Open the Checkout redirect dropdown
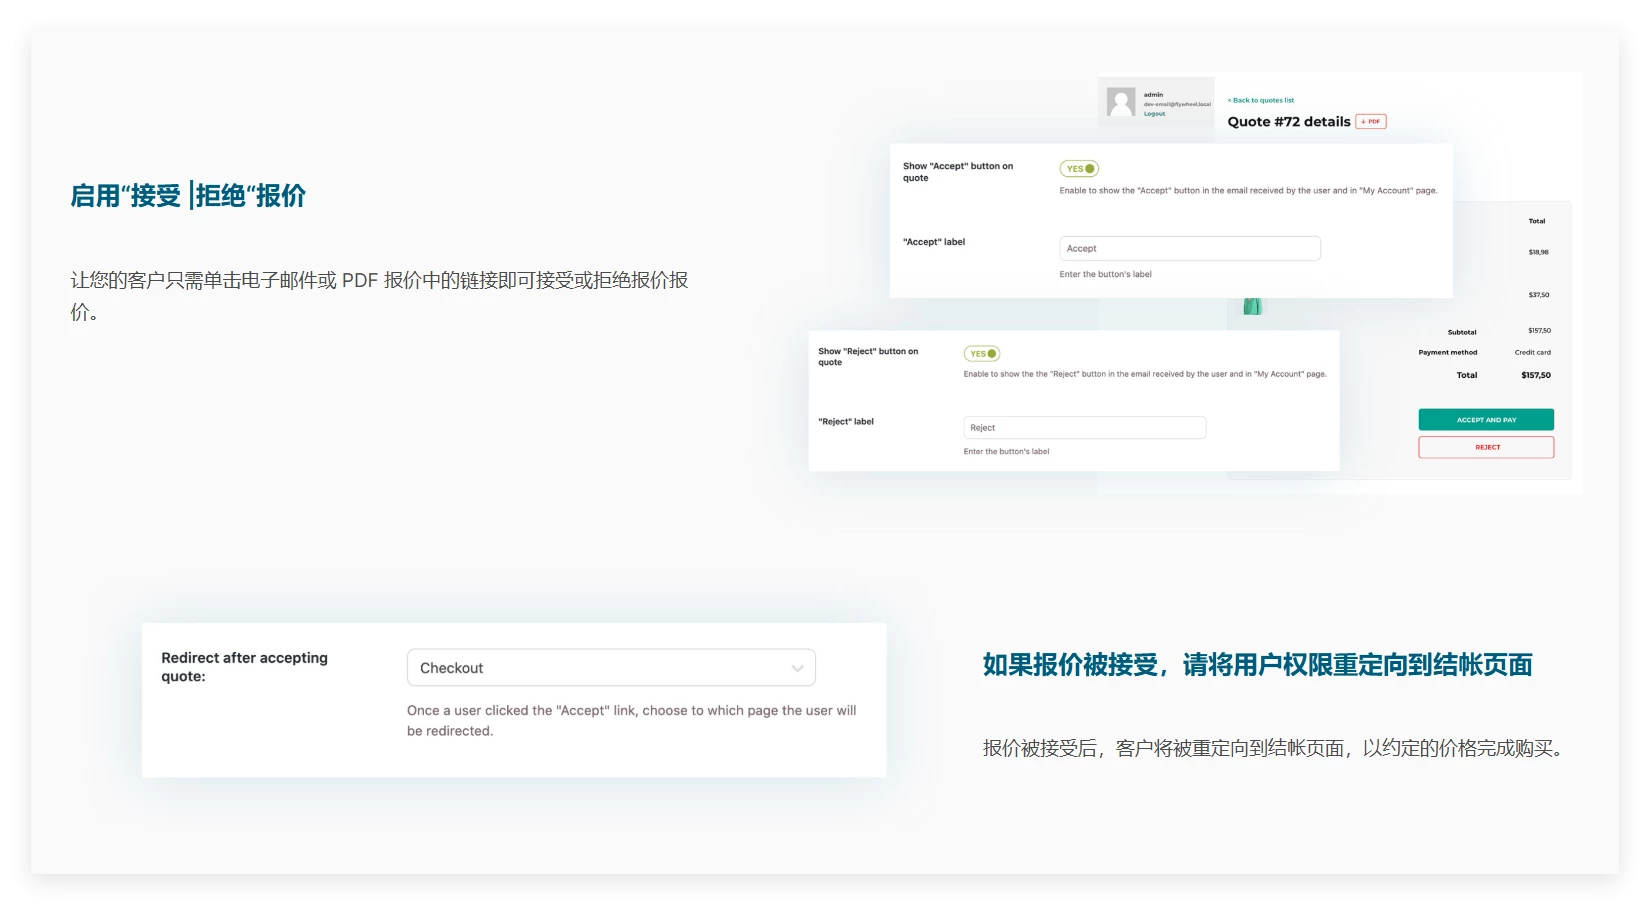Screen dimensions: 1650x905 [x=611, y=668]
